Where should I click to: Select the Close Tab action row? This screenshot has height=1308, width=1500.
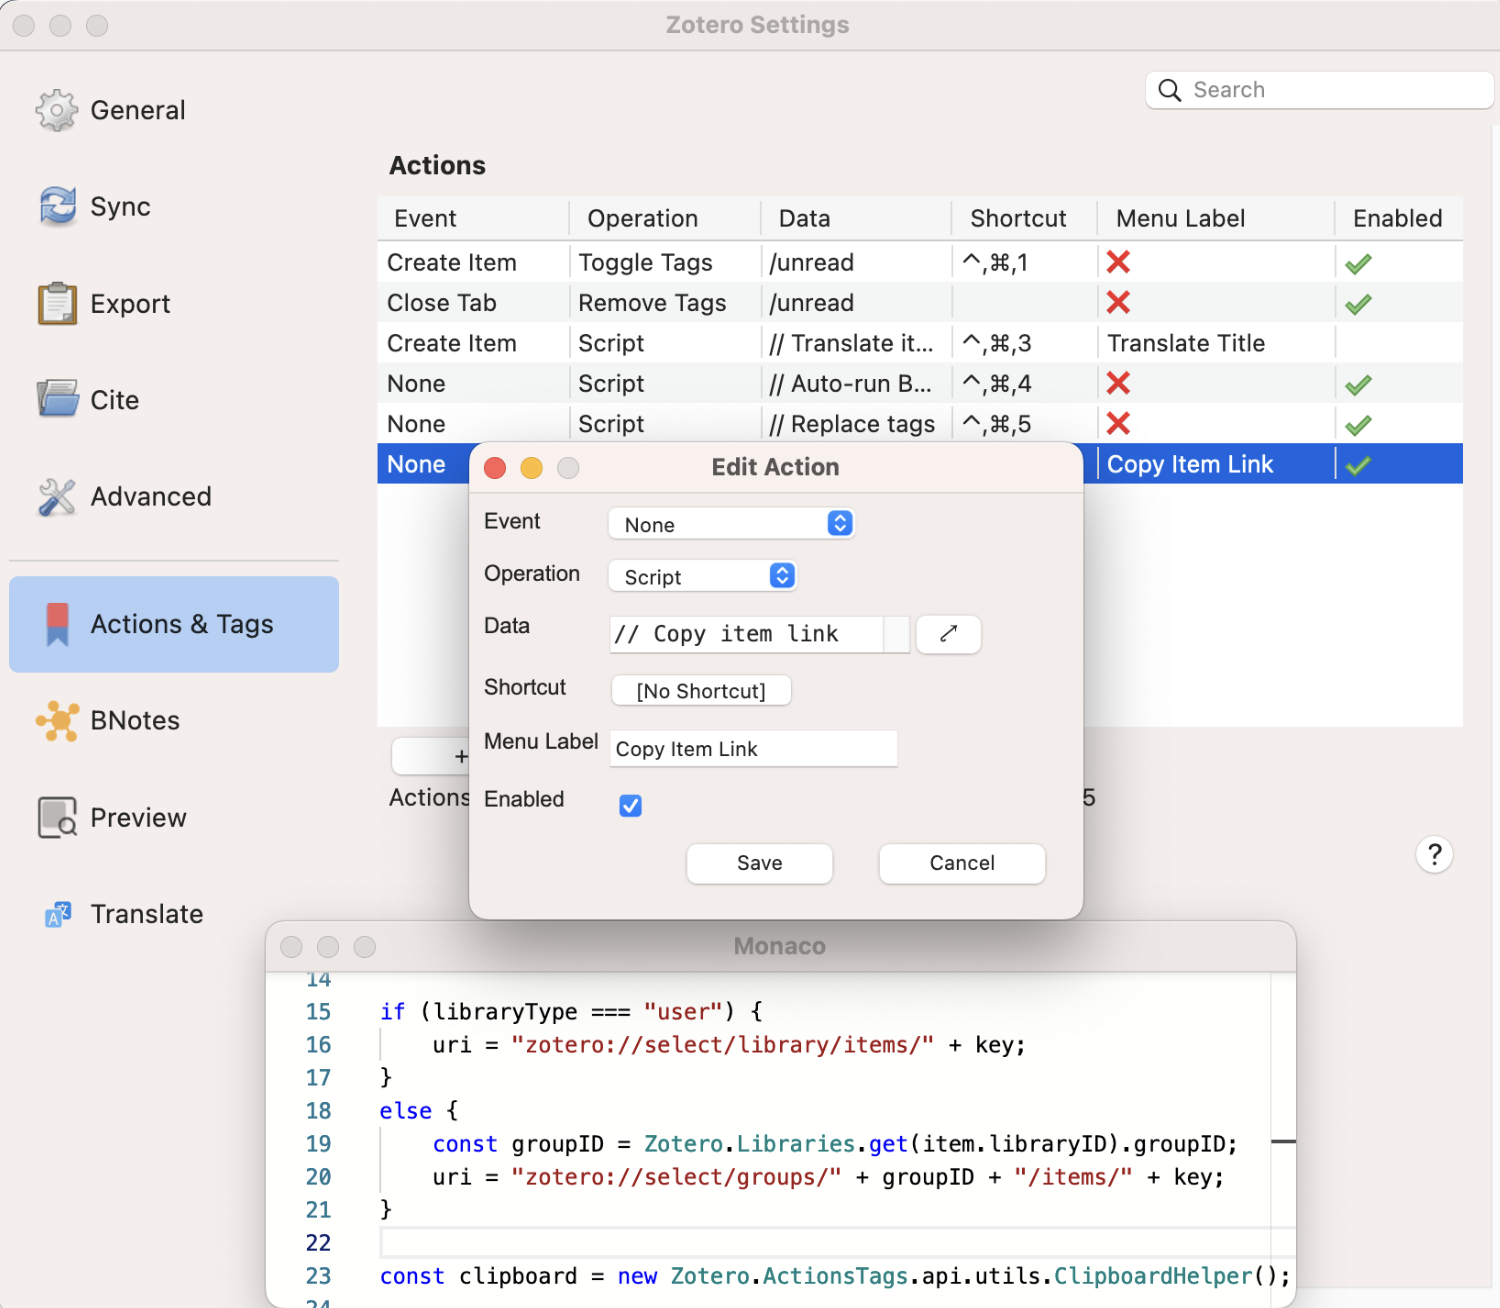(920, 302)
